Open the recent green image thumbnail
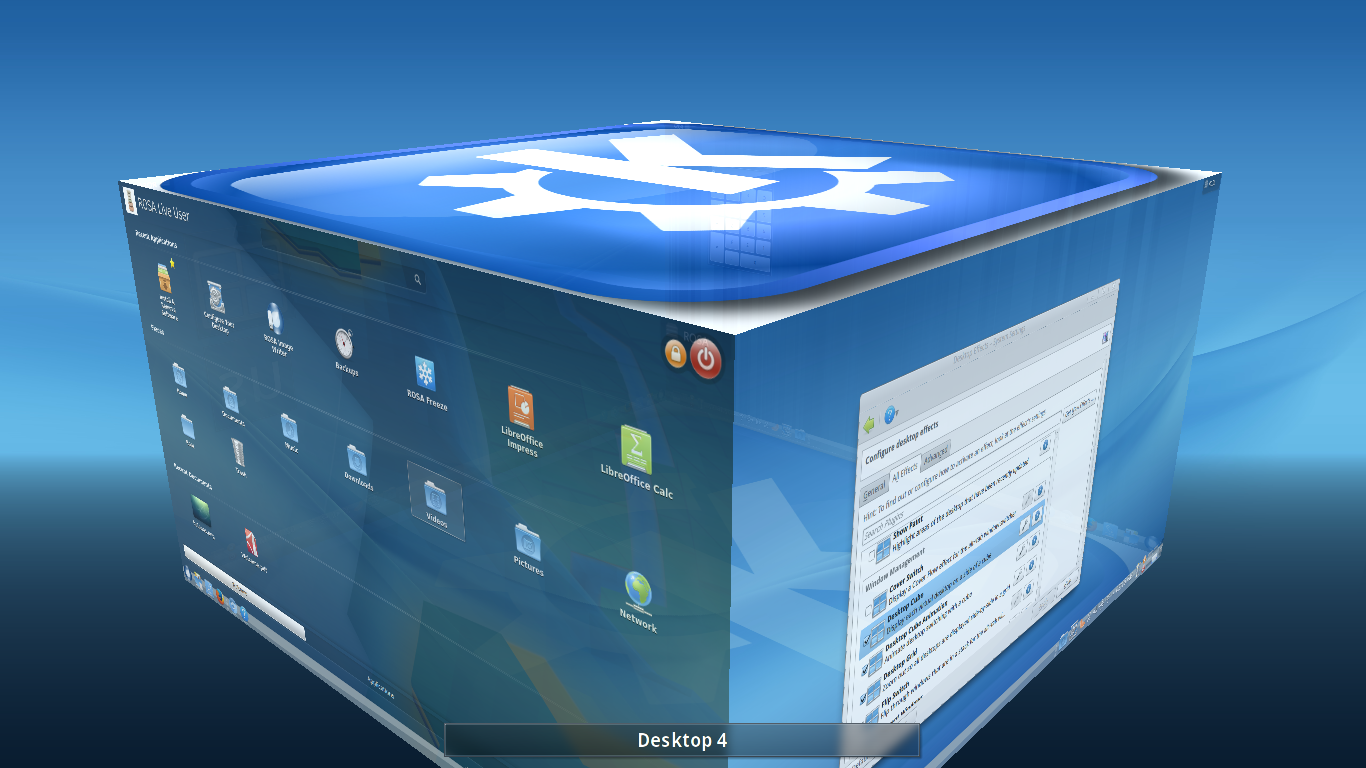The width and height of the screenshot is (1366, 768). tap(200, 512)
